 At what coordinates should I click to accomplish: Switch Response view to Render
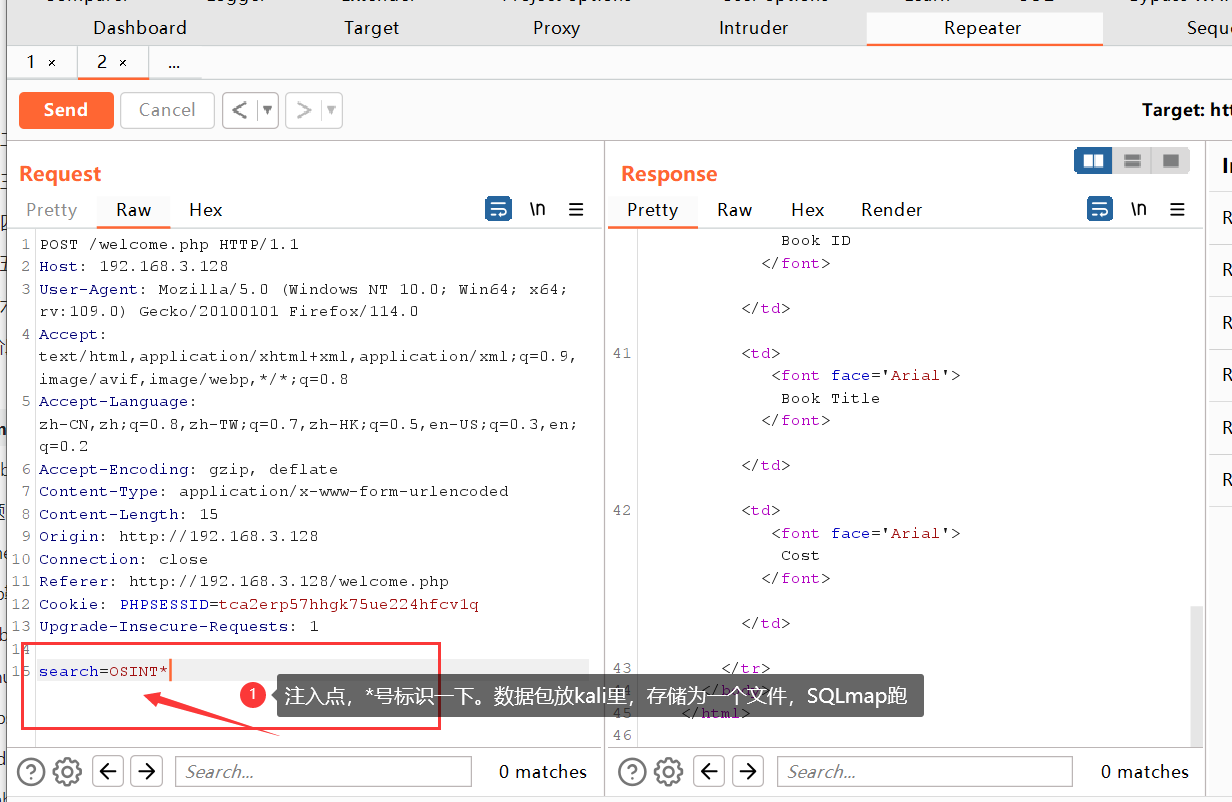(x=892, y=210)
